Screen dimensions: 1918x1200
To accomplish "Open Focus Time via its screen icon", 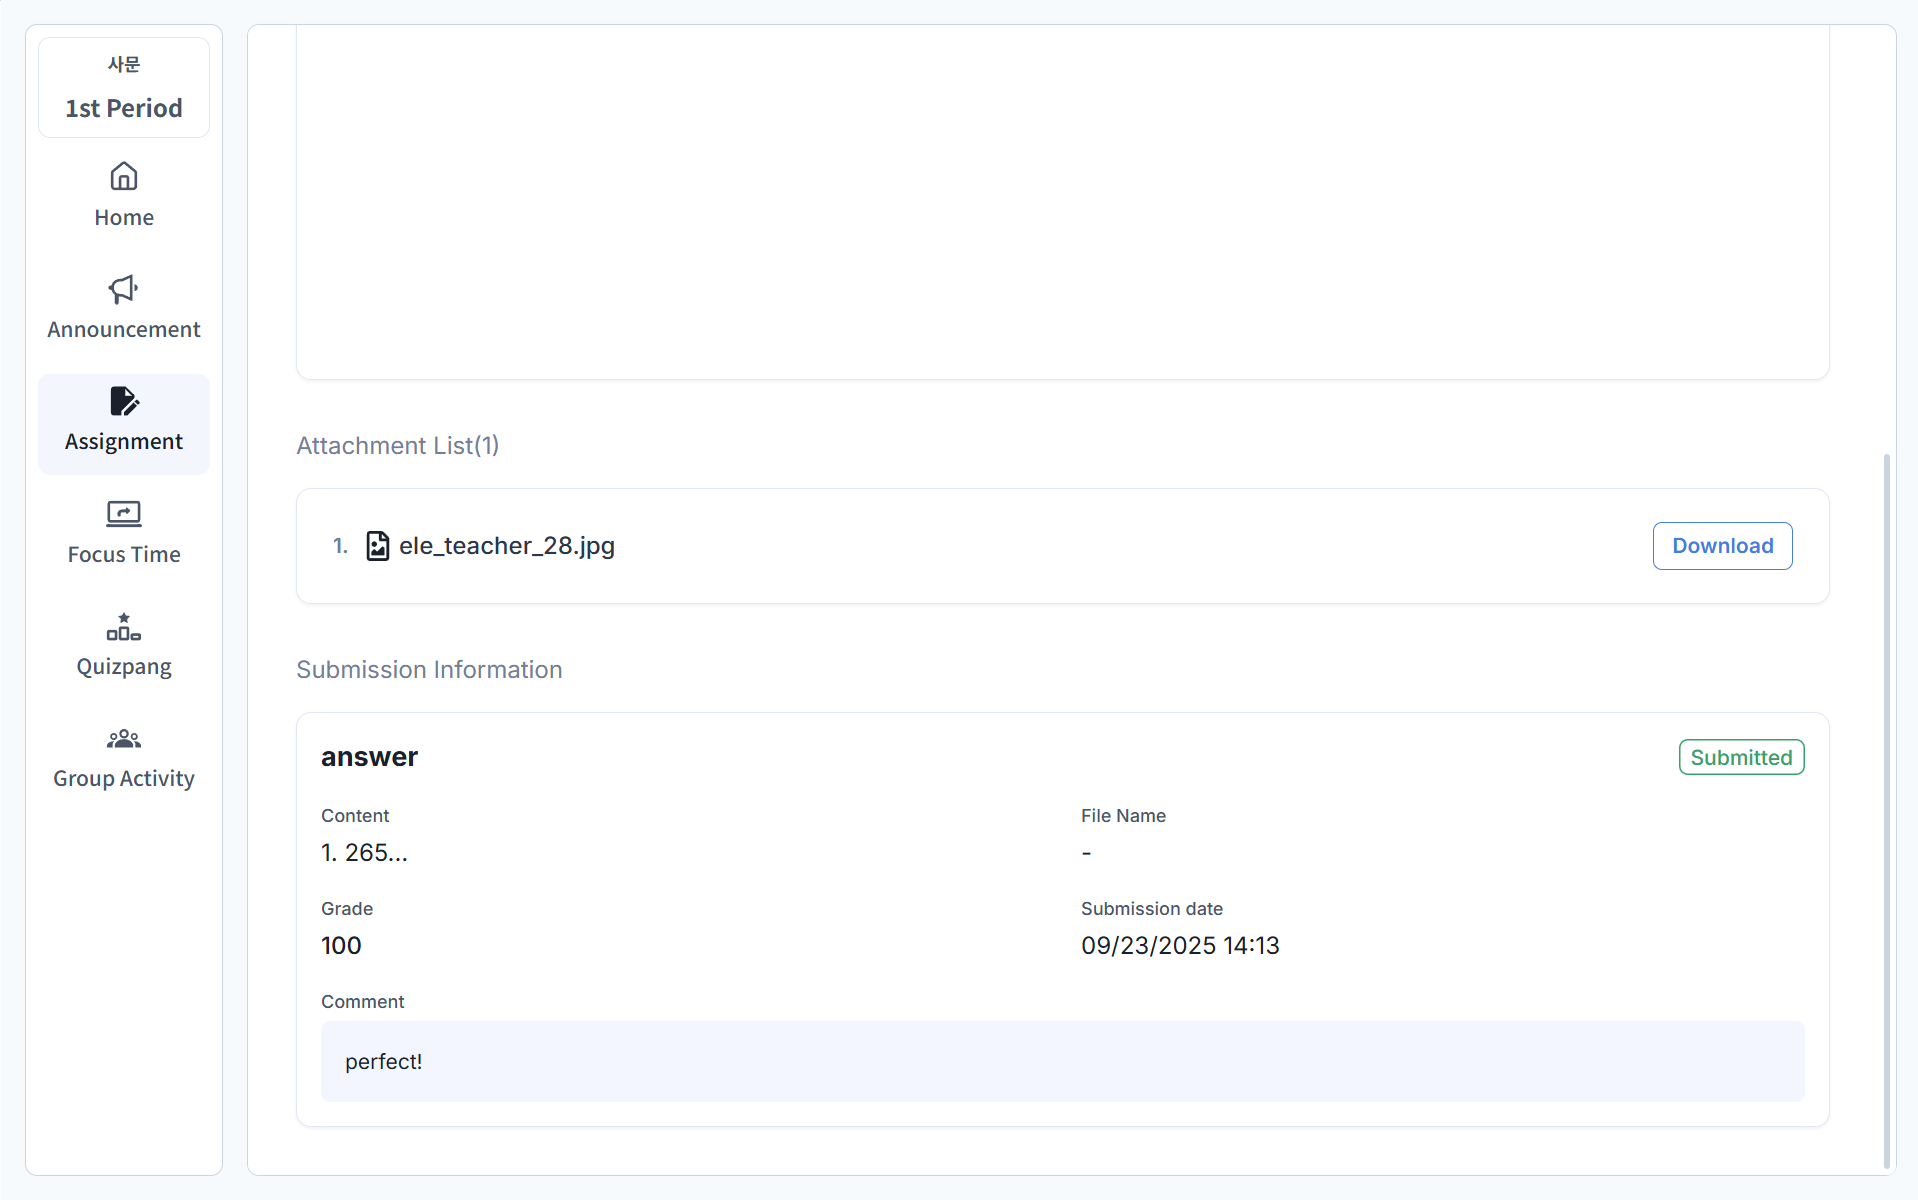I will click(x=124, y=514).
